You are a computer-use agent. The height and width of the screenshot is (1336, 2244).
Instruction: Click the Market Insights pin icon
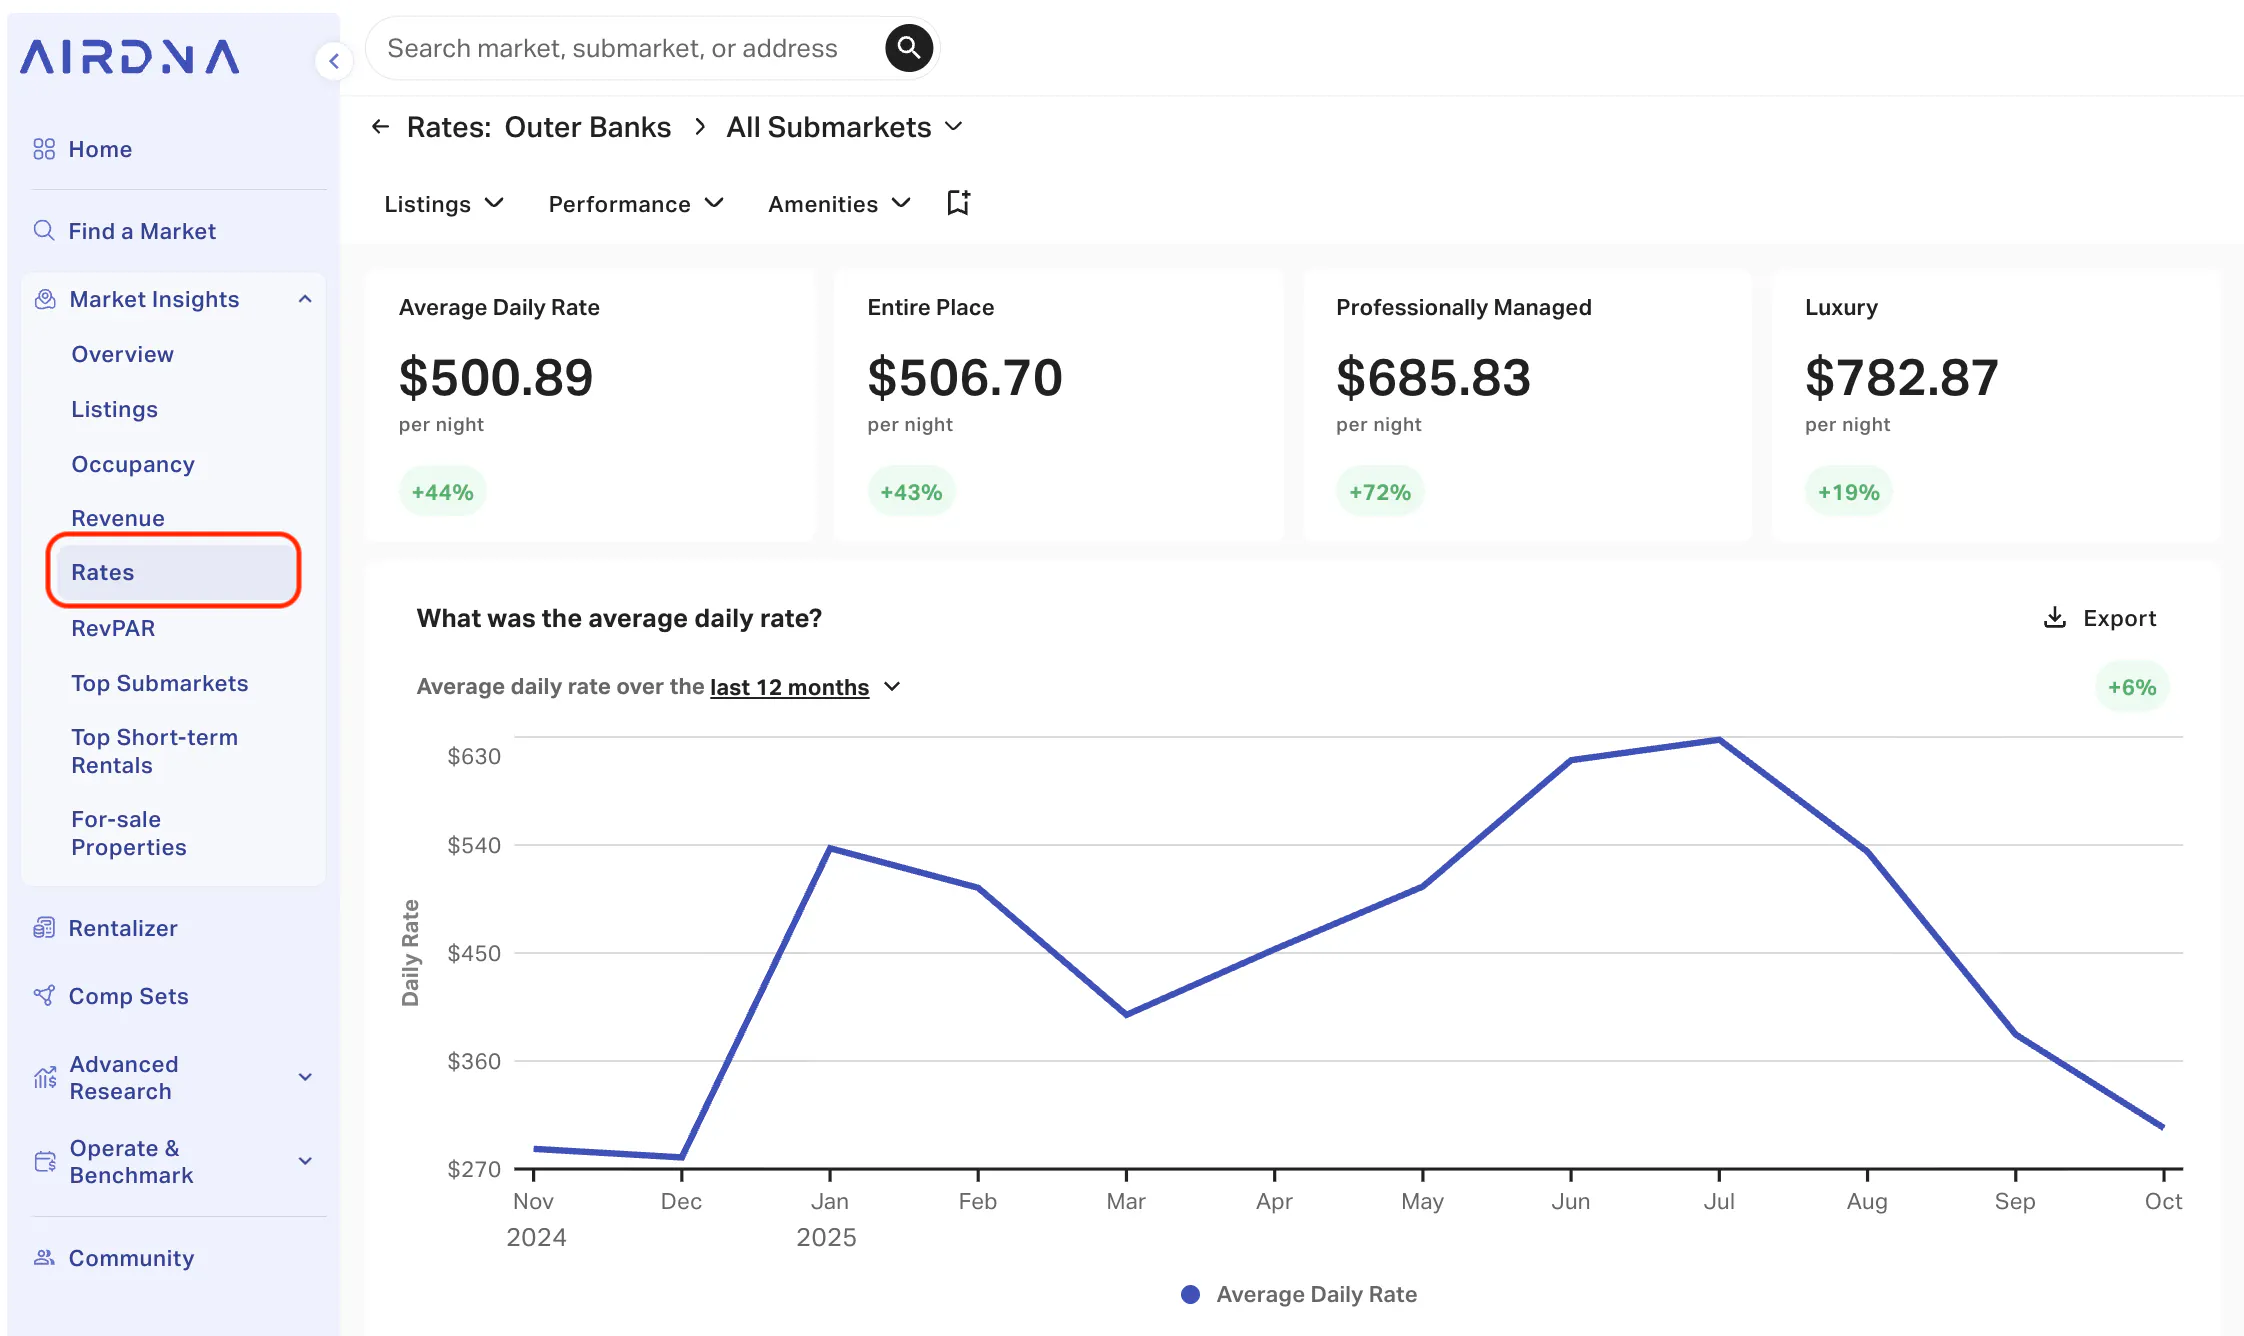pyautogui.click(x=45, y=299)
